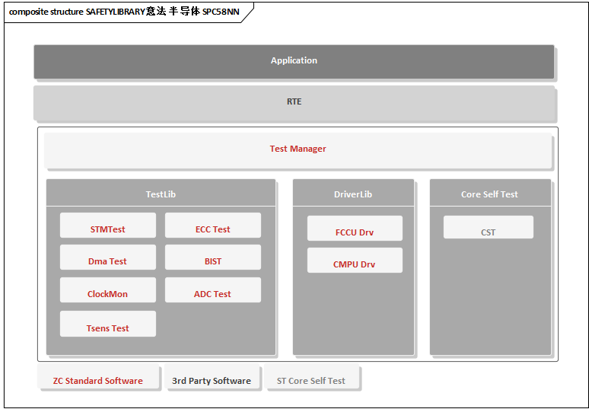Click the ZC Standard Software legend box

tap(98, 376)
